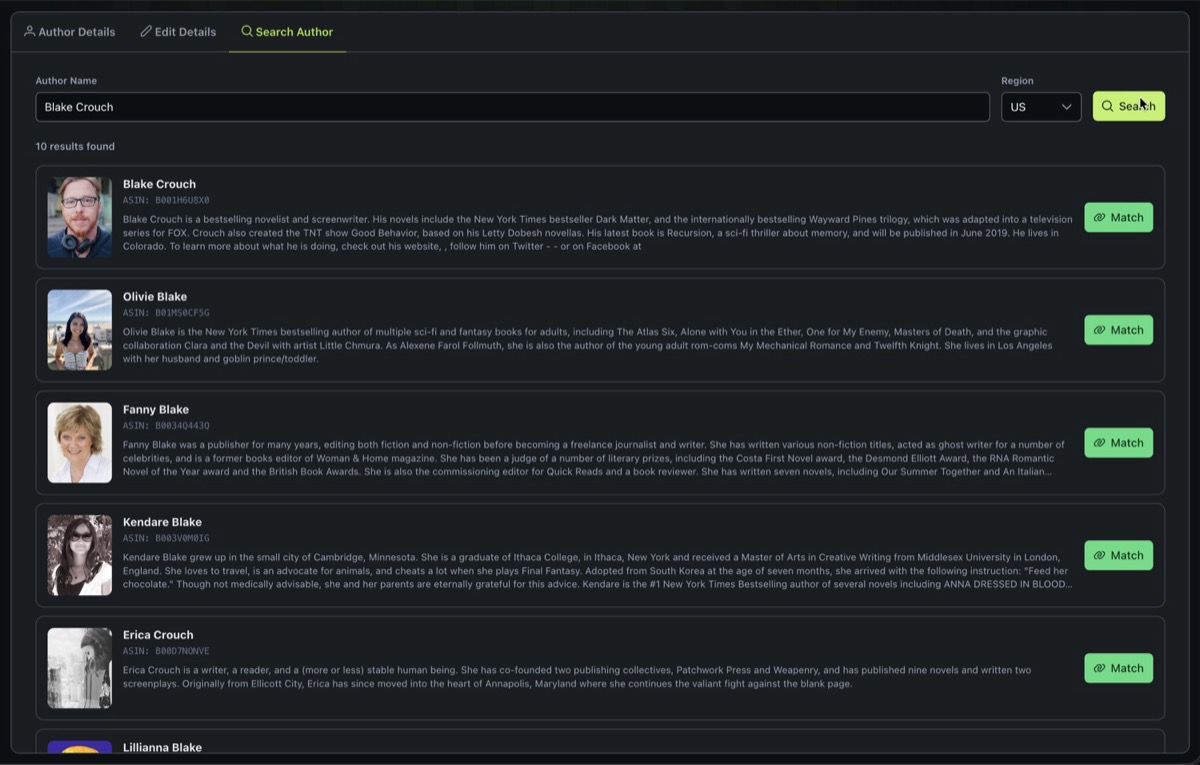Screen dimensions: 1200x765
Task: Click Olivie Blake's profile photo
Action: [80, 330]
